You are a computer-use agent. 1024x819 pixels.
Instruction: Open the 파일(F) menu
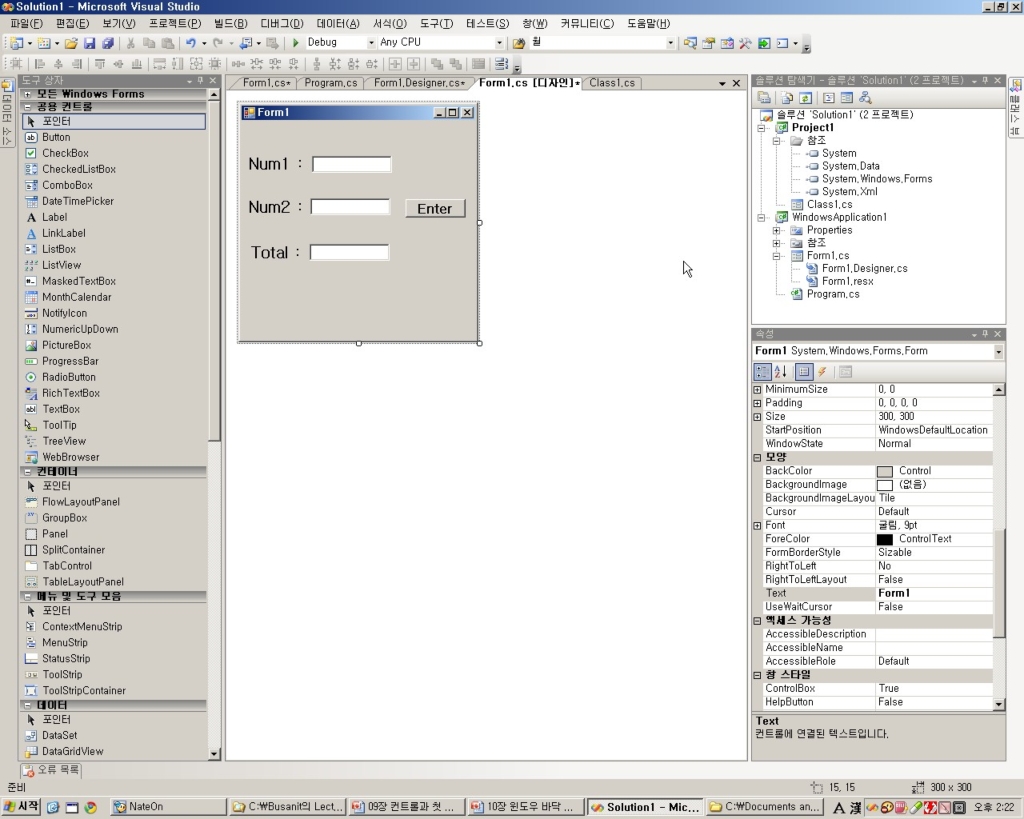26,24
